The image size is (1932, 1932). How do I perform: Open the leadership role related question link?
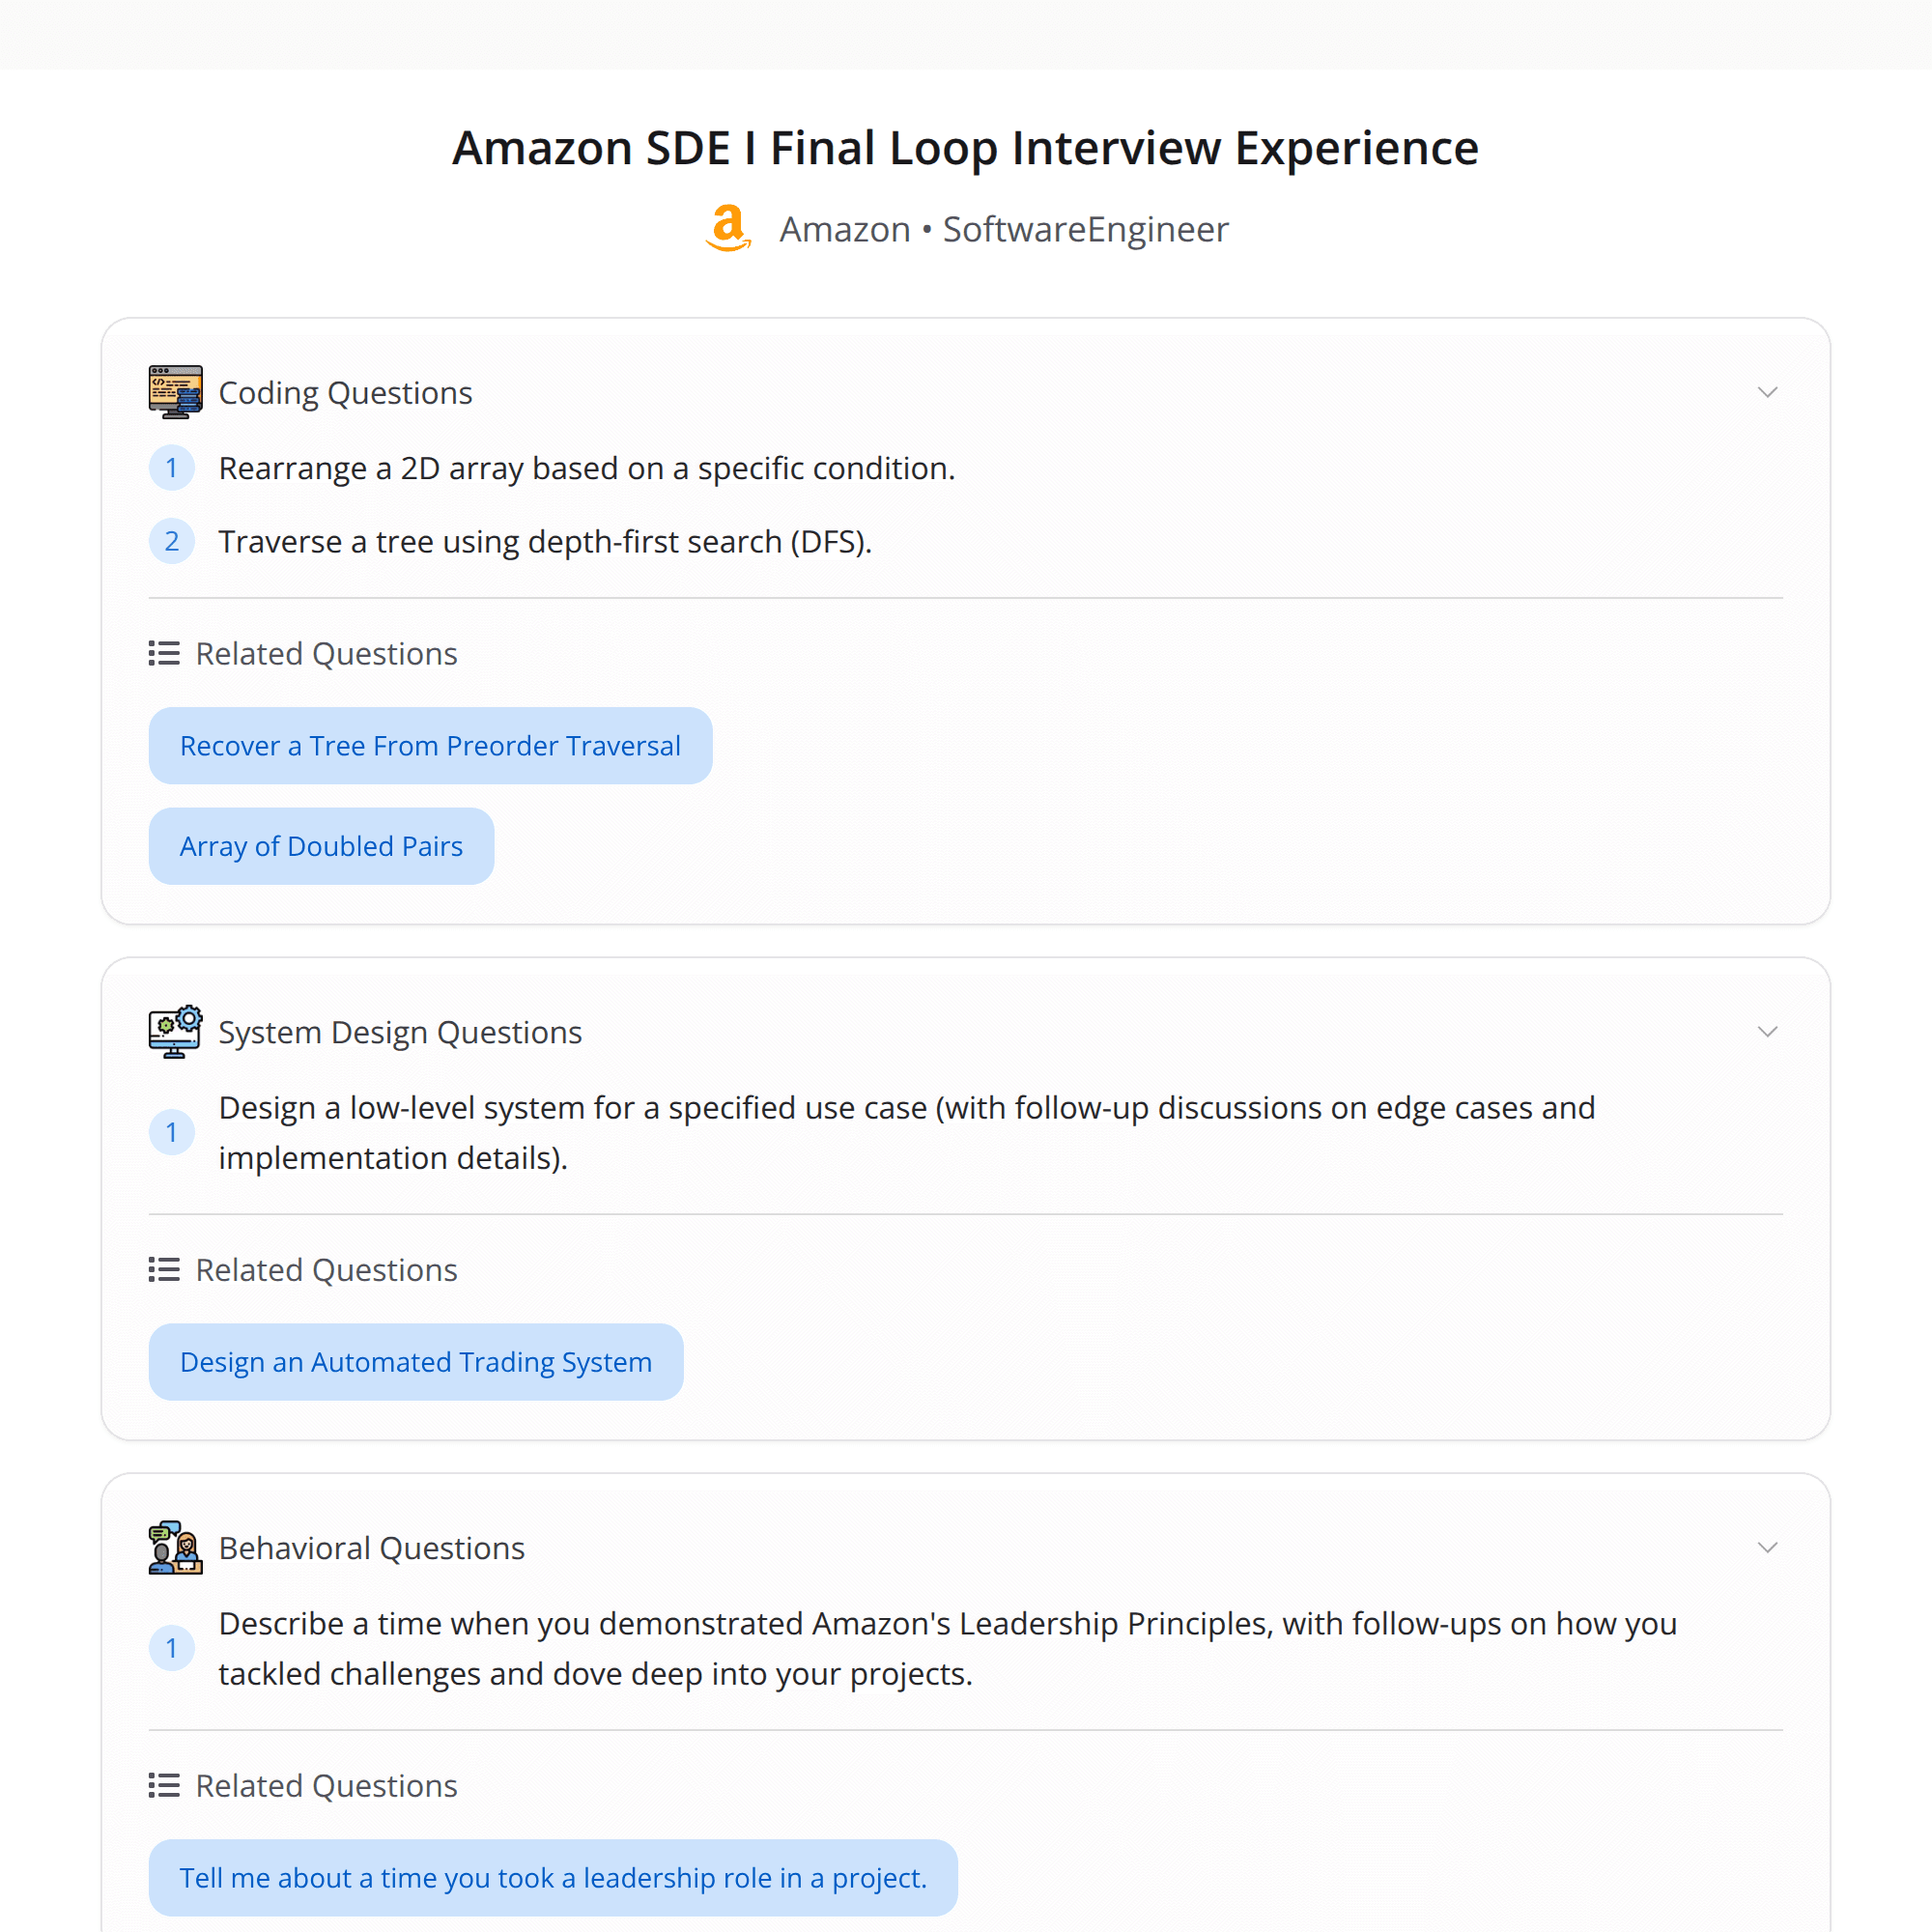[x=552, y=1877]
